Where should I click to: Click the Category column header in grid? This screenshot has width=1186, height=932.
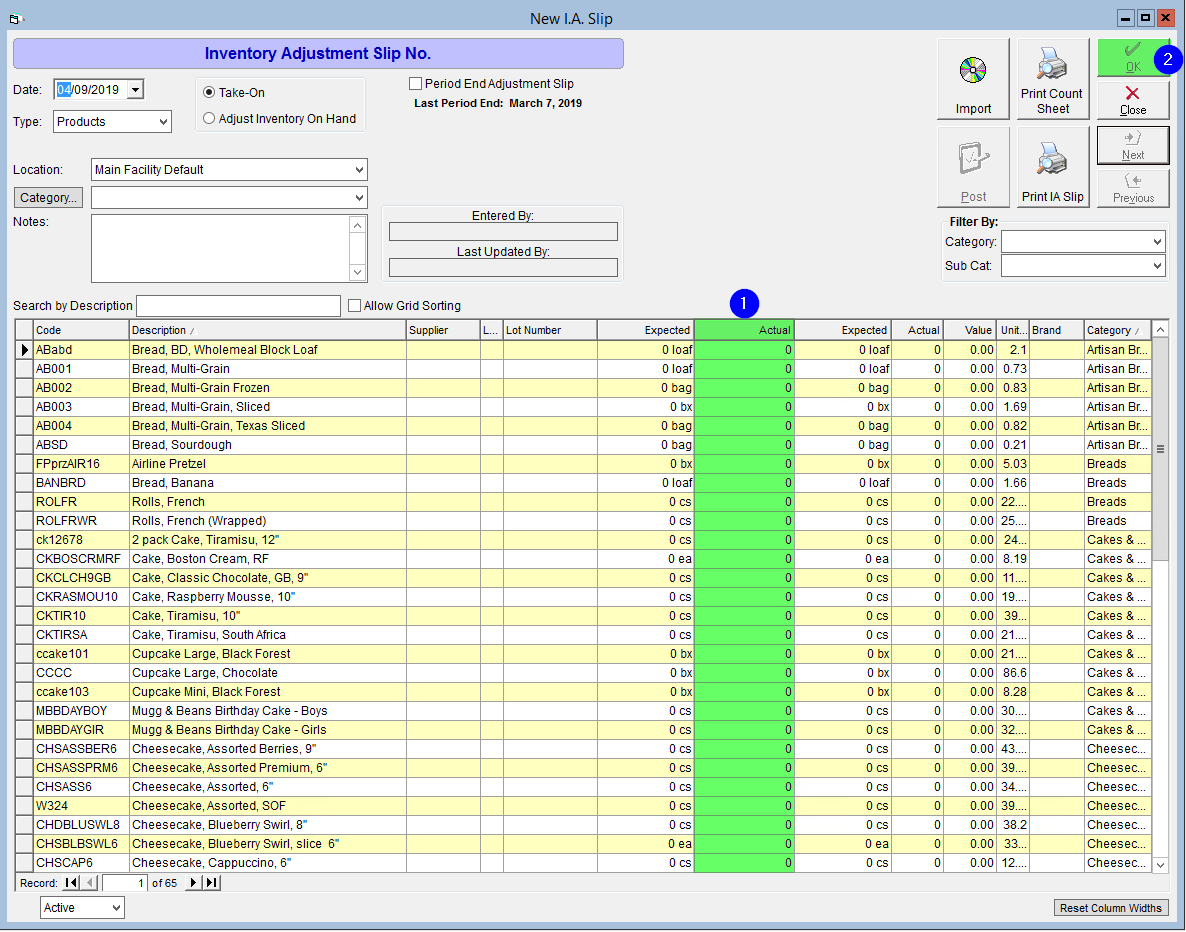[1117, 330]
